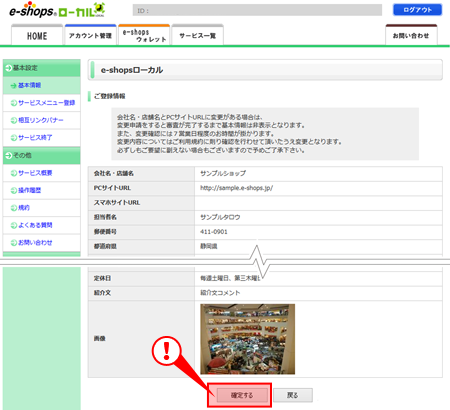Click the arrow icon beside sidebar お問い合わせ
The width and height of the screenshot is (450, 410).
click(14, 243)
